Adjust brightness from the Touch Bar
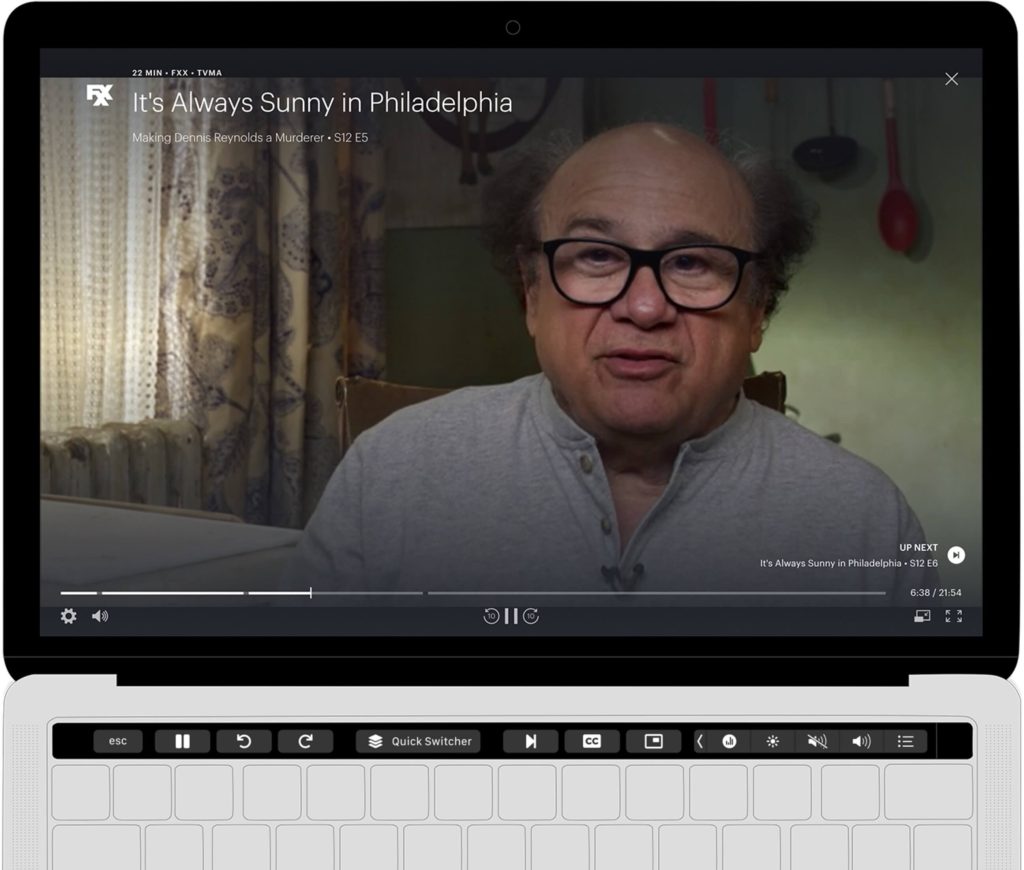Image resolution: width=1024 pixels, height=870 pixels. point(775,741)
